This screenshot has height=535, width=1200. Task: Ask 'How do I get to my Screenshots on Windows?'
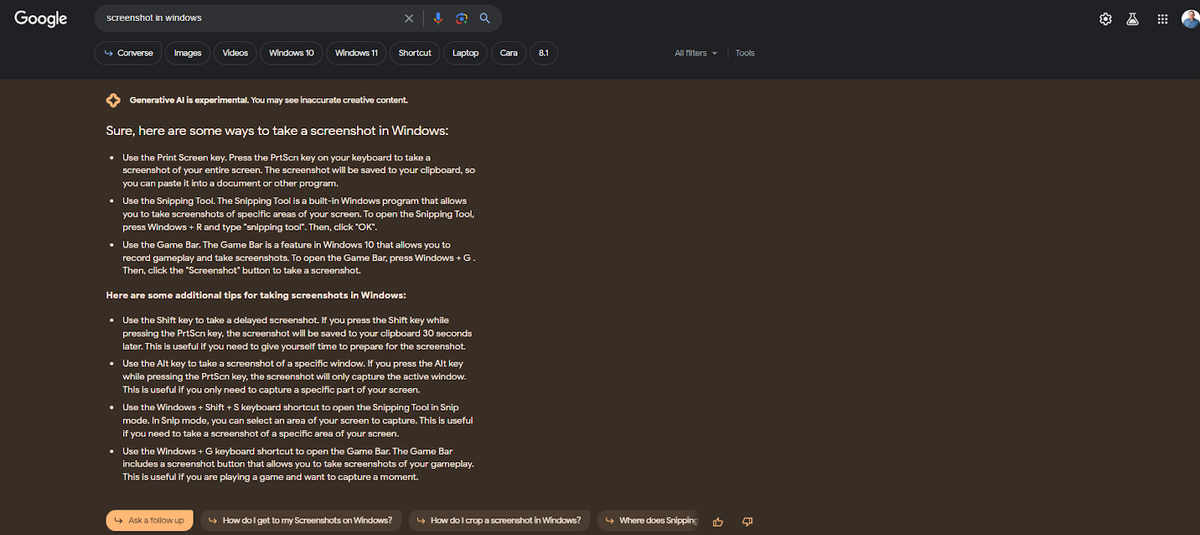click(x=301, y=520)
